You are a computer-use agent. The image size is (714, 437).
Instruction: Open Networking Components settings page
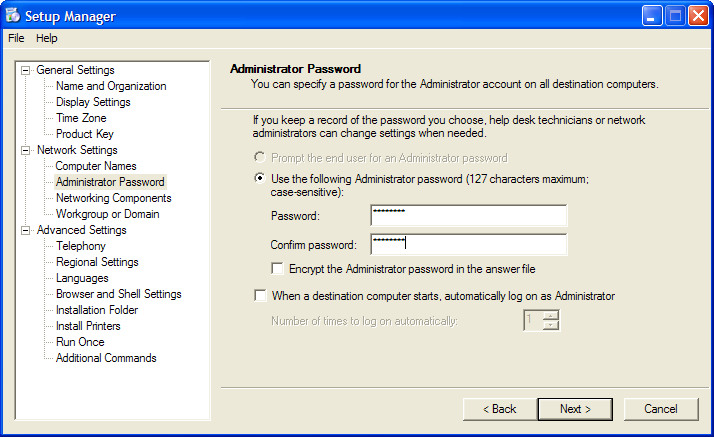[113, 198]
